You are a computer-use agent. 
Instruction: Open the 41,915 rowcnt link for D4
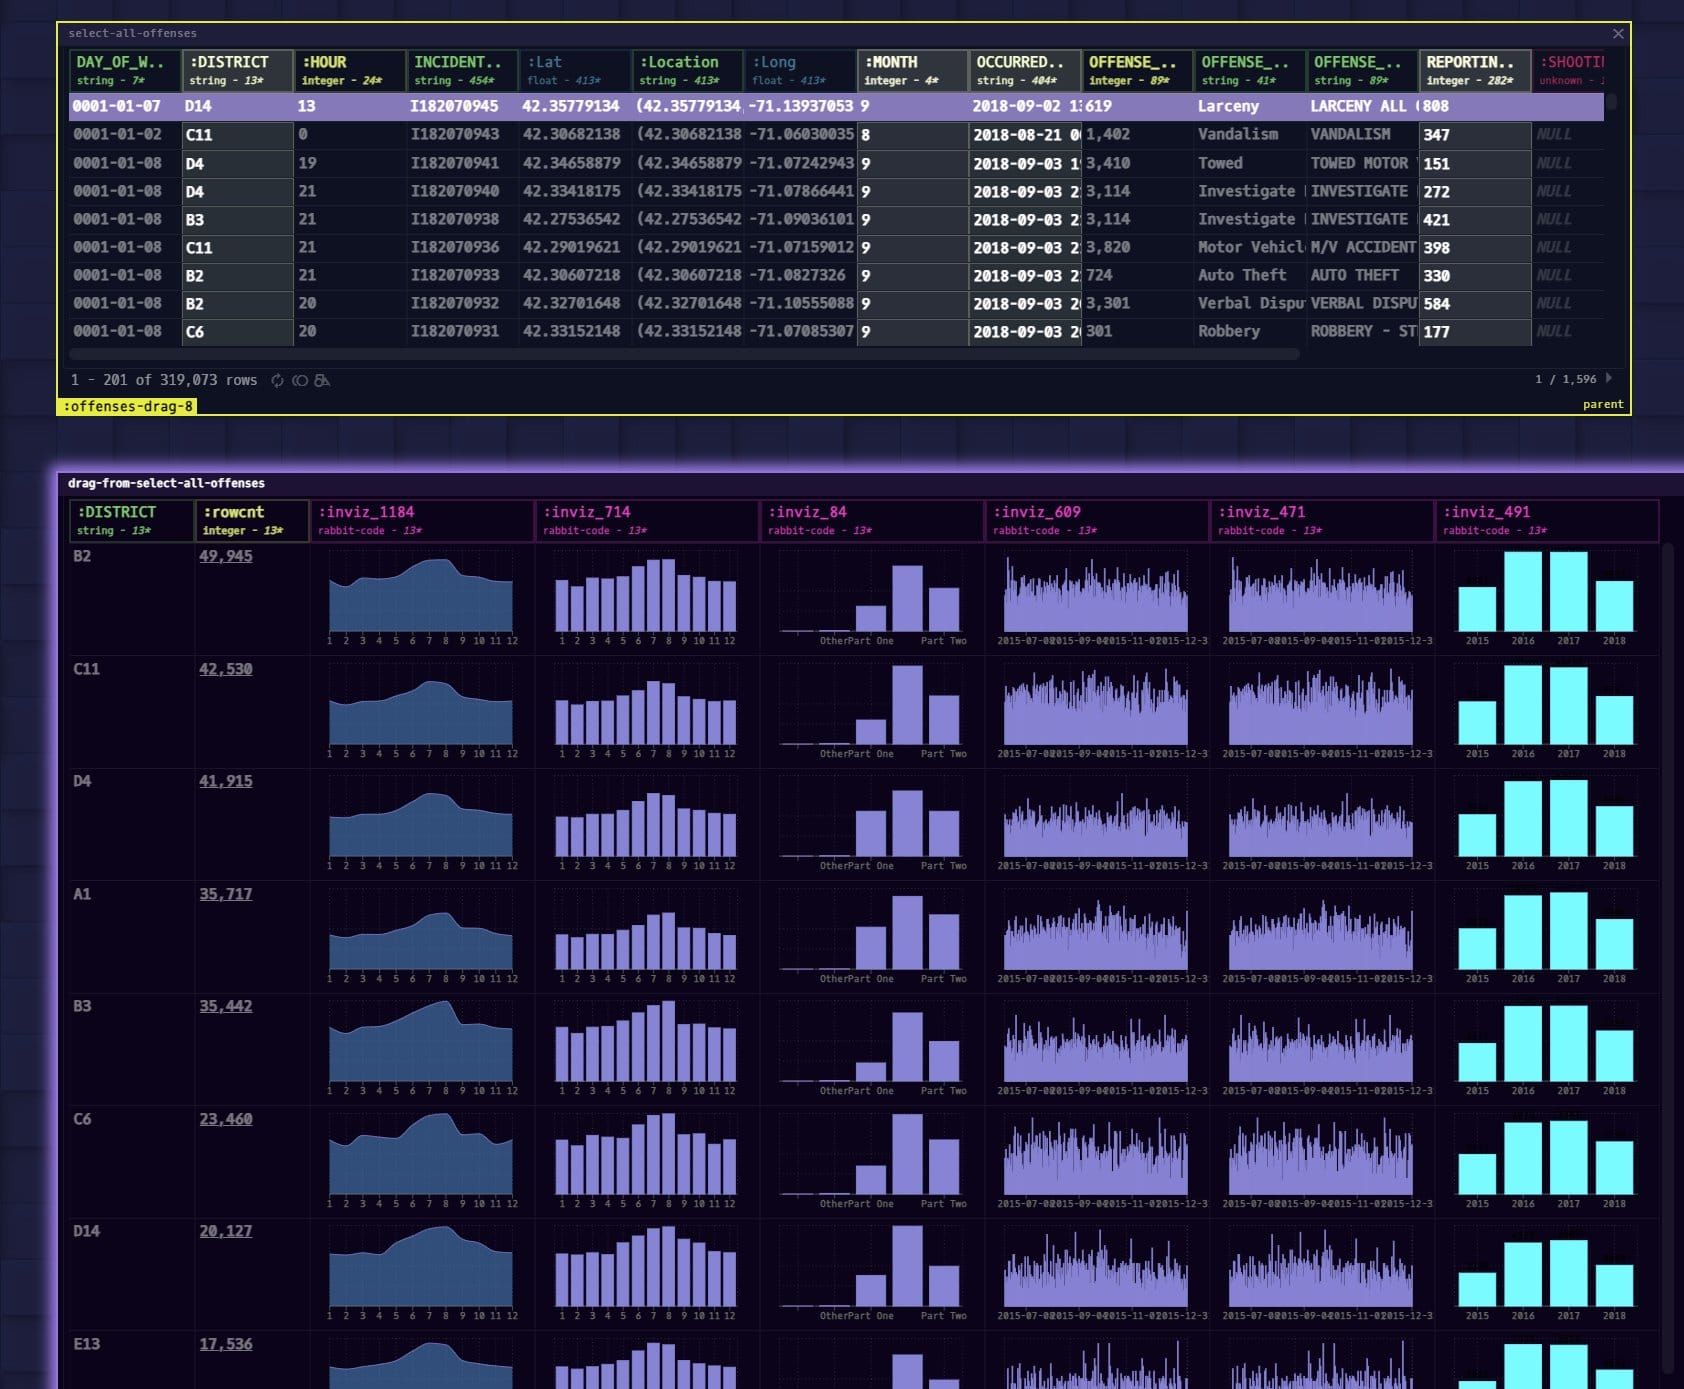[226, 781]
